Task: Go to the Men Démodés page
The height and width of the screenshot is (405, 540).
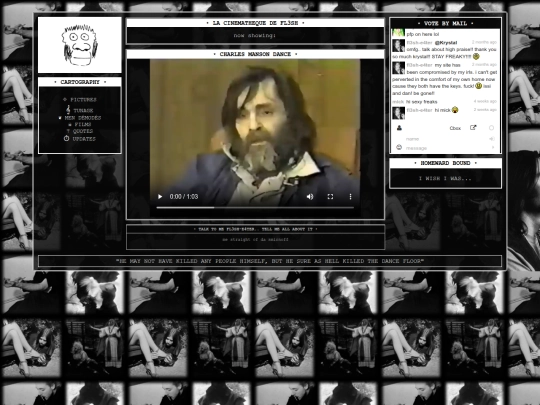Action: pos(83,118)
